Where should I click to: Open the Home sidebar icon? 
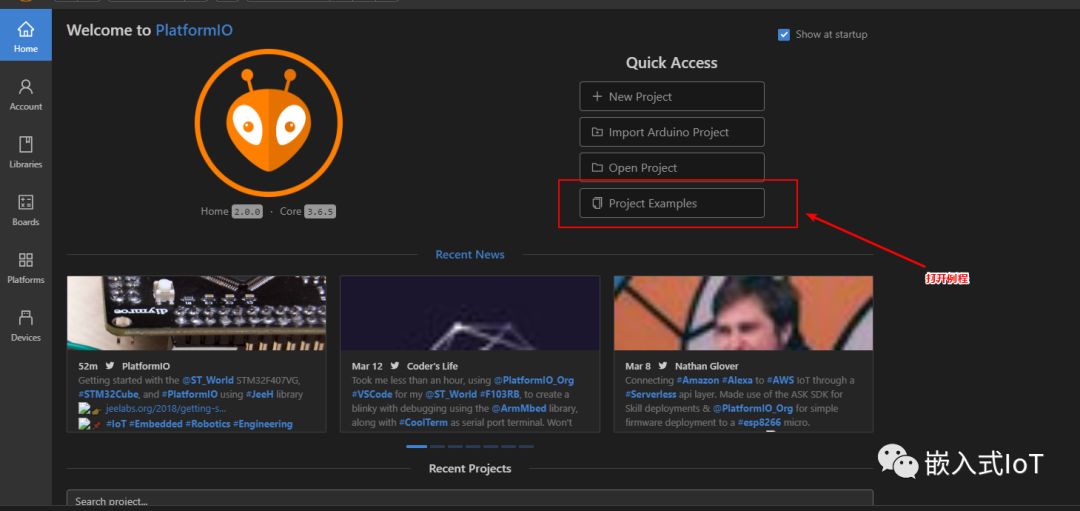[26, 36]
